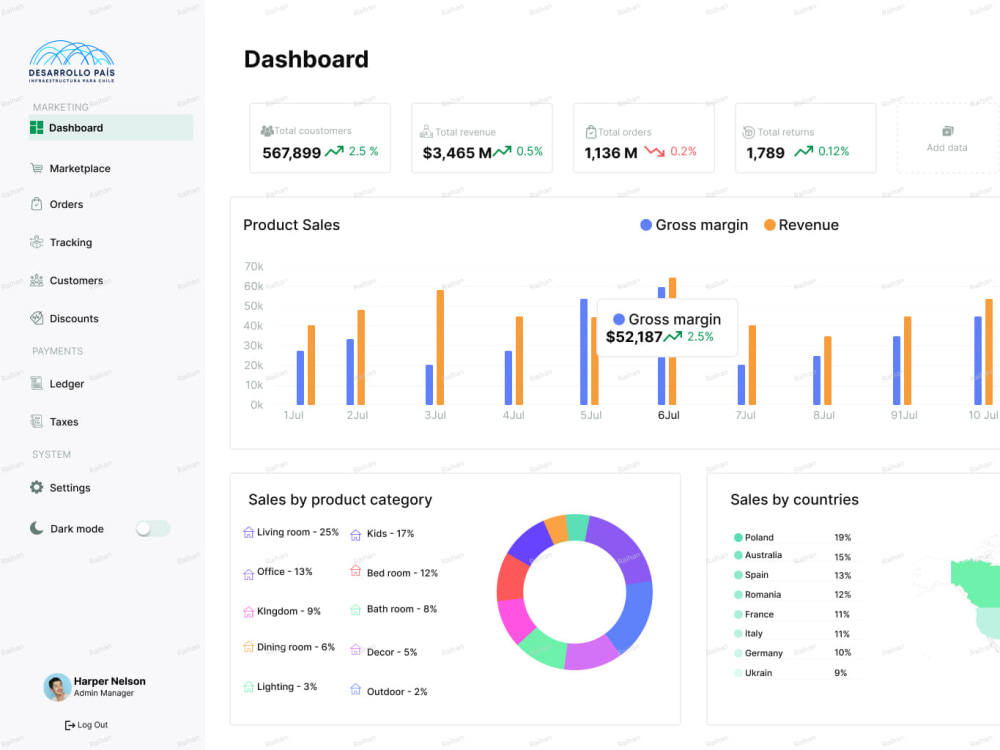Click the Total revenue icon
The width and height of the screenshot is (1000, 750).
(426, 132)
